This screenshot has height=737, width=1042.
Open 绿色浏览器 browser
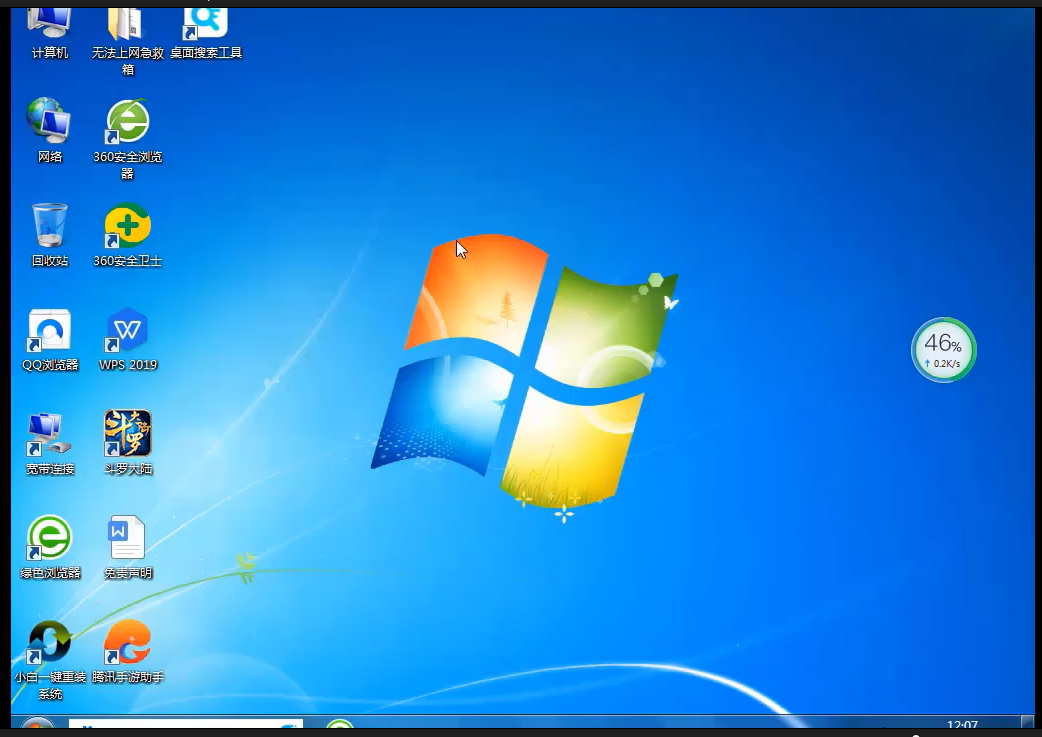click(x=49, y=538)
